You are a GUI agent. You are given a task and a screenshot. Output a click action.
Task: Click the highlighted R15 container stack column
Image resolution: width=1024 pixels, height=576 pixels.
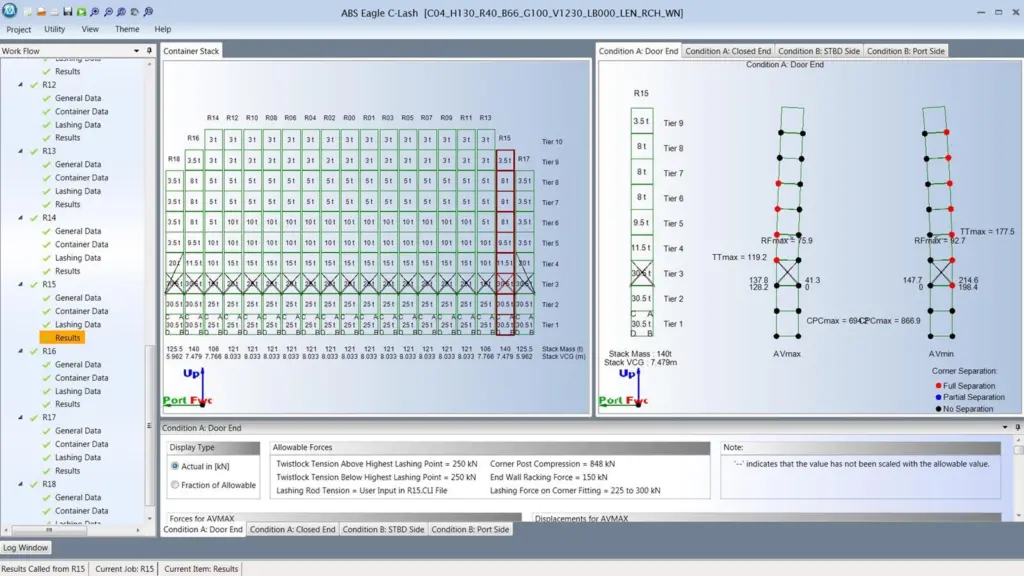(x=505, y=244)
